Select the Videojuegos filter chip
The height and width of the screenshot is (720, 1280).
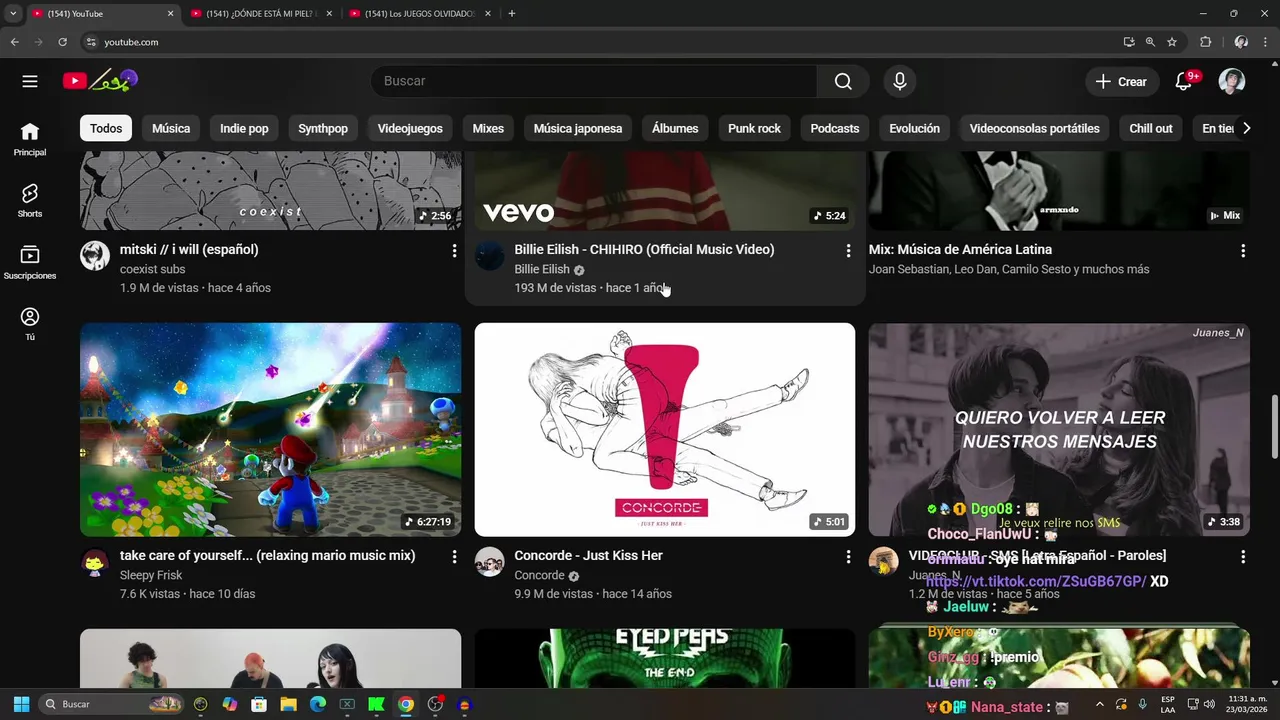tap(410, 128)
